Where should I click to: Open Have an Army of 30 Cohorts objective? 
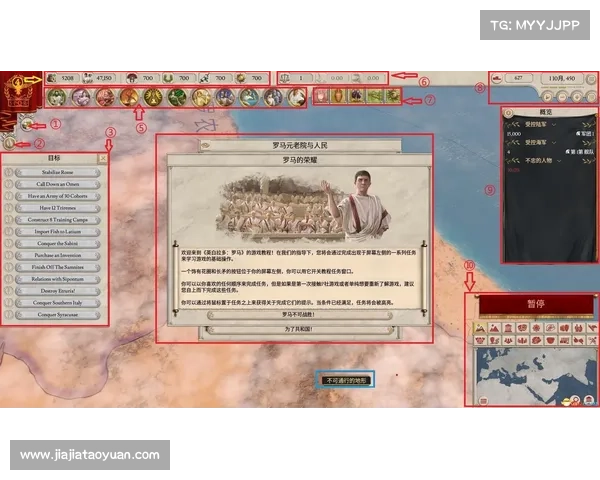pos(57,196)
